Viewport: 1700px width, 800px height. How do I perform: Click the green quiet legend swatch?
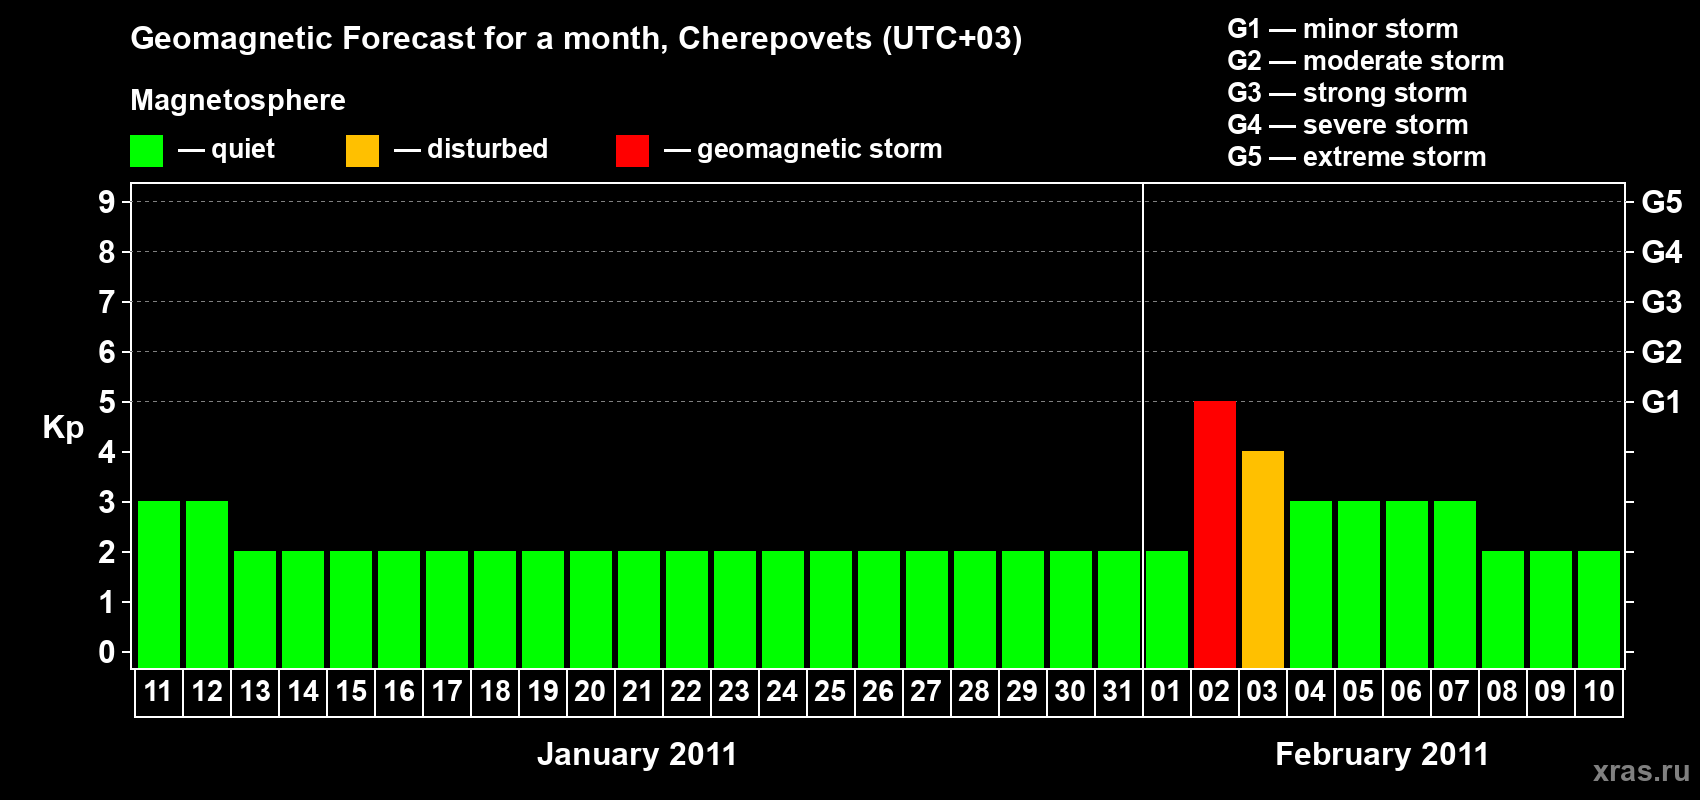pyautogui.click(x=146, y=151)
